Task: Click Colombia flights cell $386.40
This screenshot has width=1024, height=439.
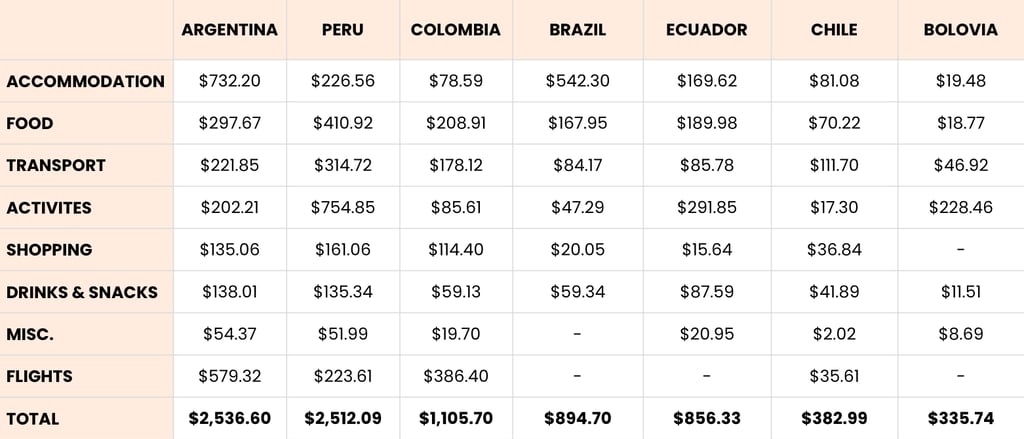Action: 456,376
